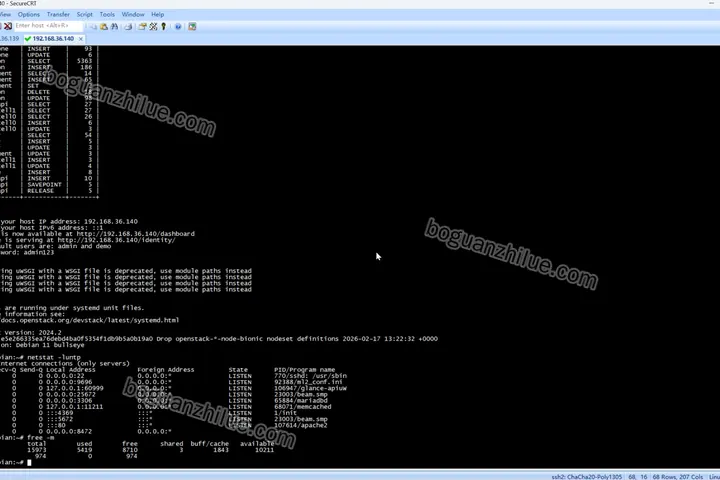Click the '65884/mariadbd' process entry

point(301,401)
